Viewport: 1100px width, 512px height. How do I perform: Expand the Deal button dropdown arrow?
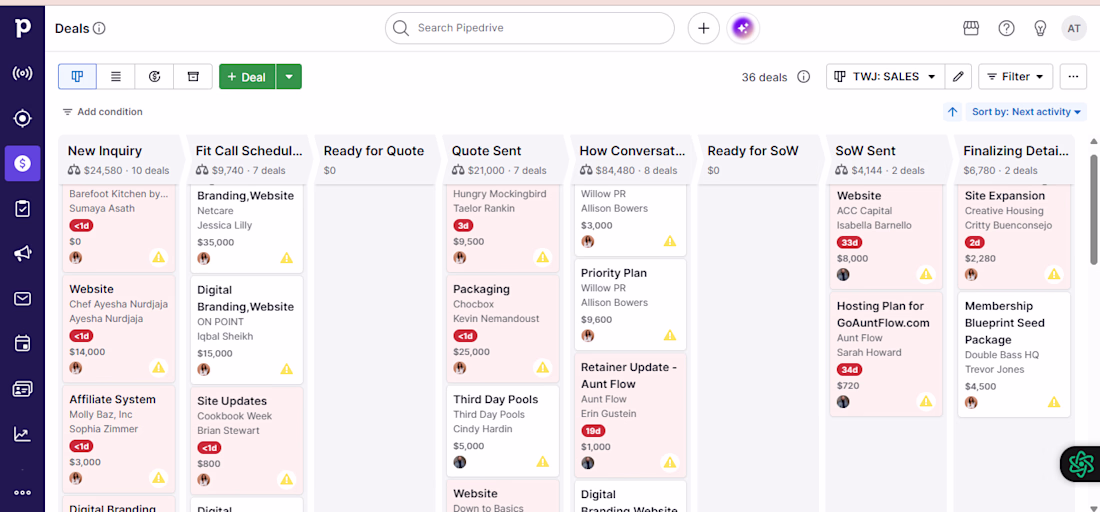click(x=289, y=76)
